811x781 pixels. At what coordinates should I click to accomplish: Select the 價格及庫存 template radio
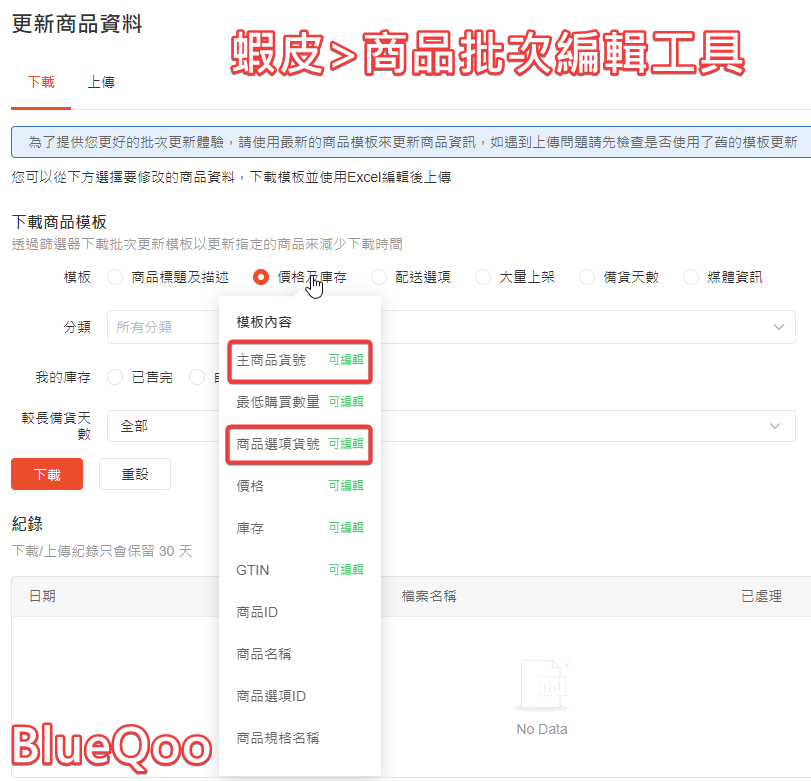pos(261,277)
